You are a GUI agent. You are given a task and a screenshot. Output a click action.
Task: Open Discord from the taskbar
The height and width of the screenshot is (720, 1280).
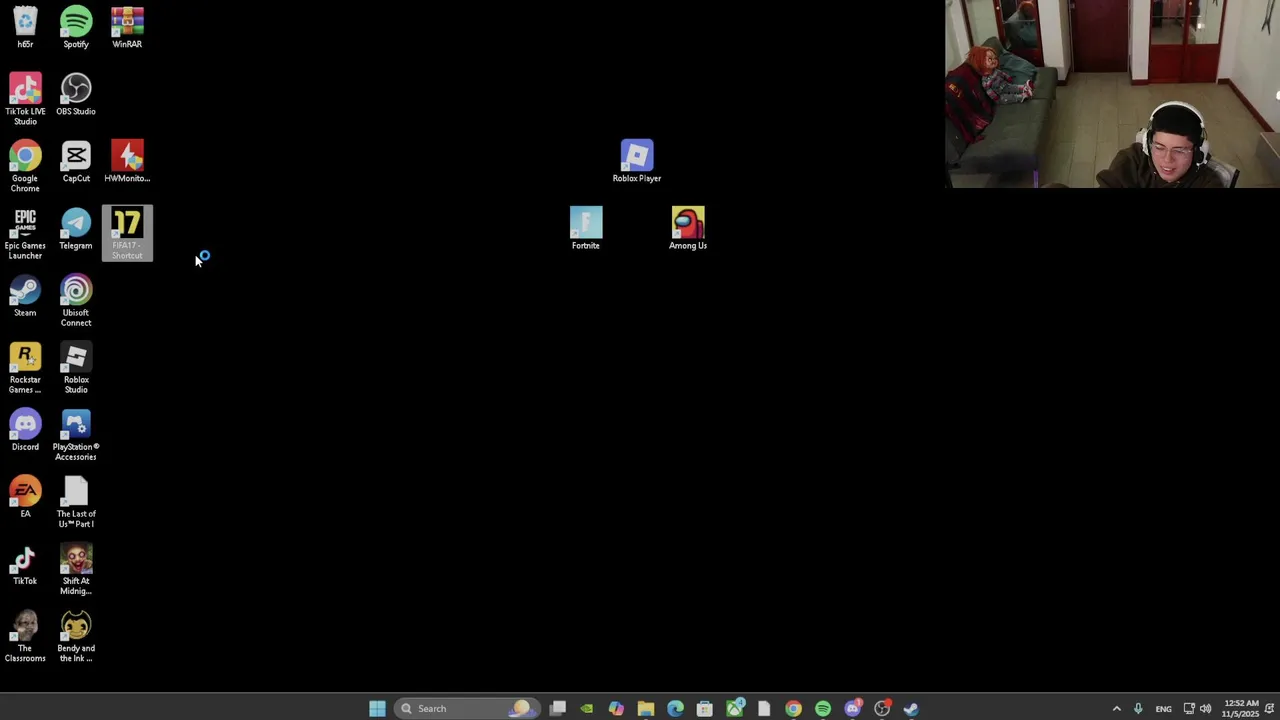tap(852, 708)
